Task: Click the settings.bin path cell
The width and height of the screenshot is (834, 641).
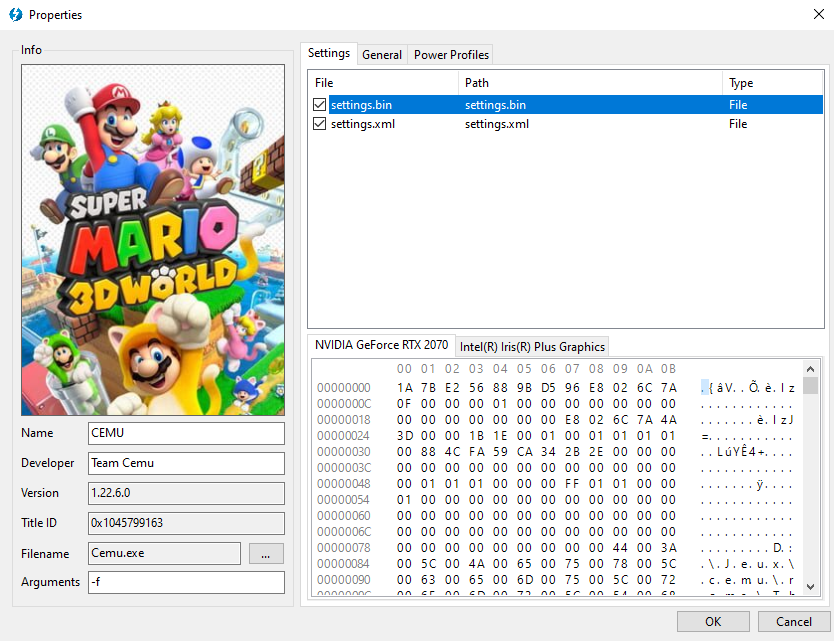Action: [495, 105]
